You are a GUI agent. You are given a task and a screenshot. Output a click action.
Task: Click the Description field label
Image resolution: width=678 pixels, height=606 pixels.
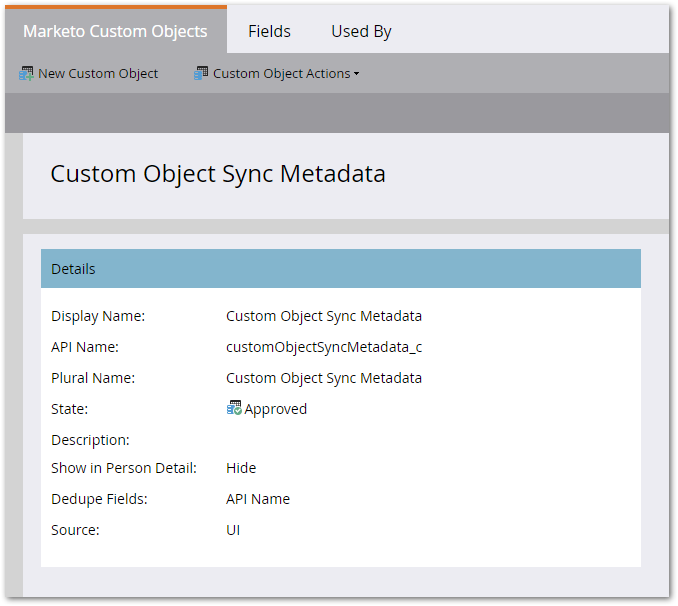pos(90,440)
